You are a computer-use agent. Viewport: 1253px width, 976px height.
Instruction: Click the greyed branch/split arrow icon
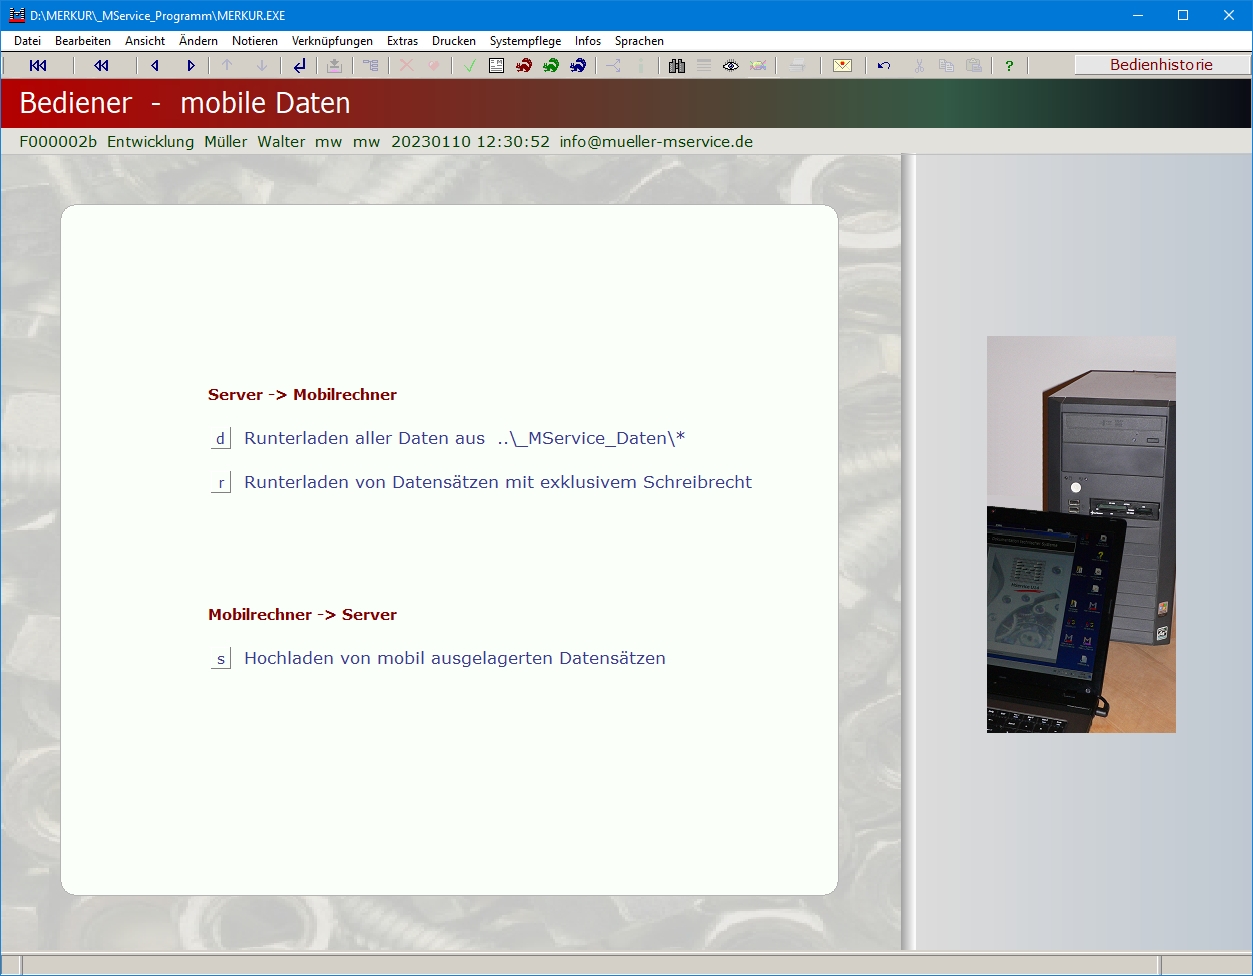tap(613, 66)
